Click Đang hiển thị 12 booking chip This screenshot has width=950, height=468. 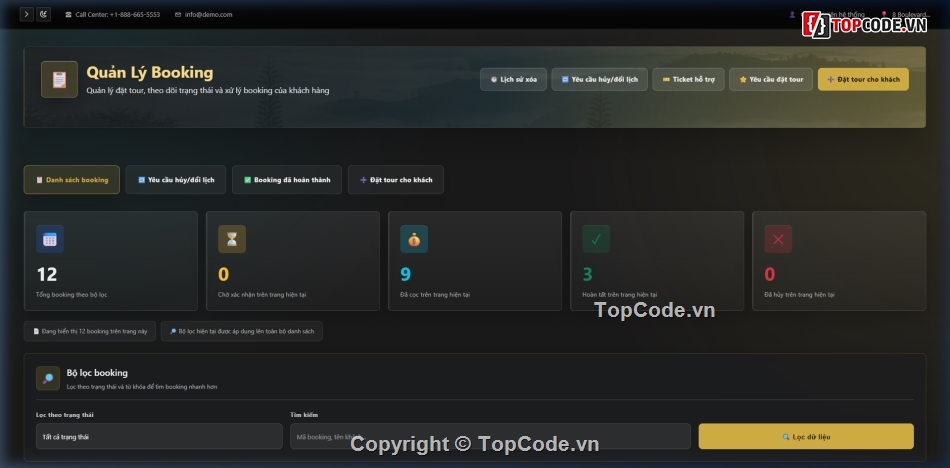90,332
